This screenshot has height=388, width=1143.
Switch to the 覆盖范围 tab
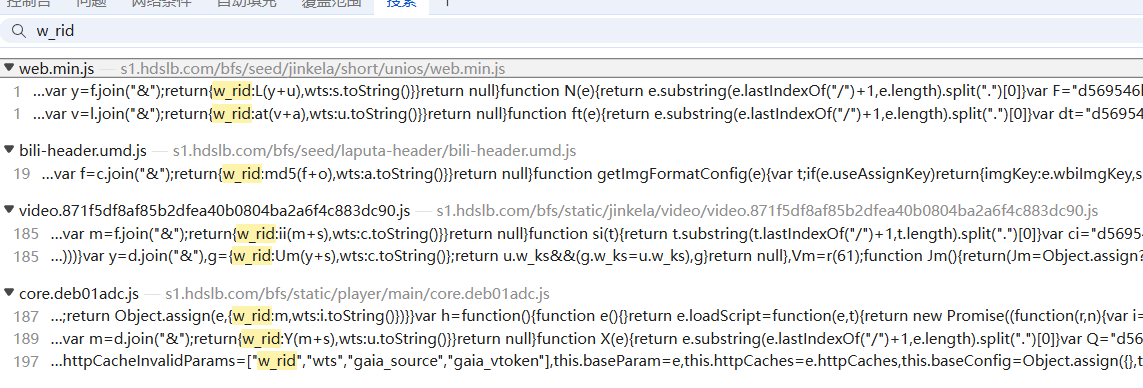pyautogui.click(x=331, y=4)
